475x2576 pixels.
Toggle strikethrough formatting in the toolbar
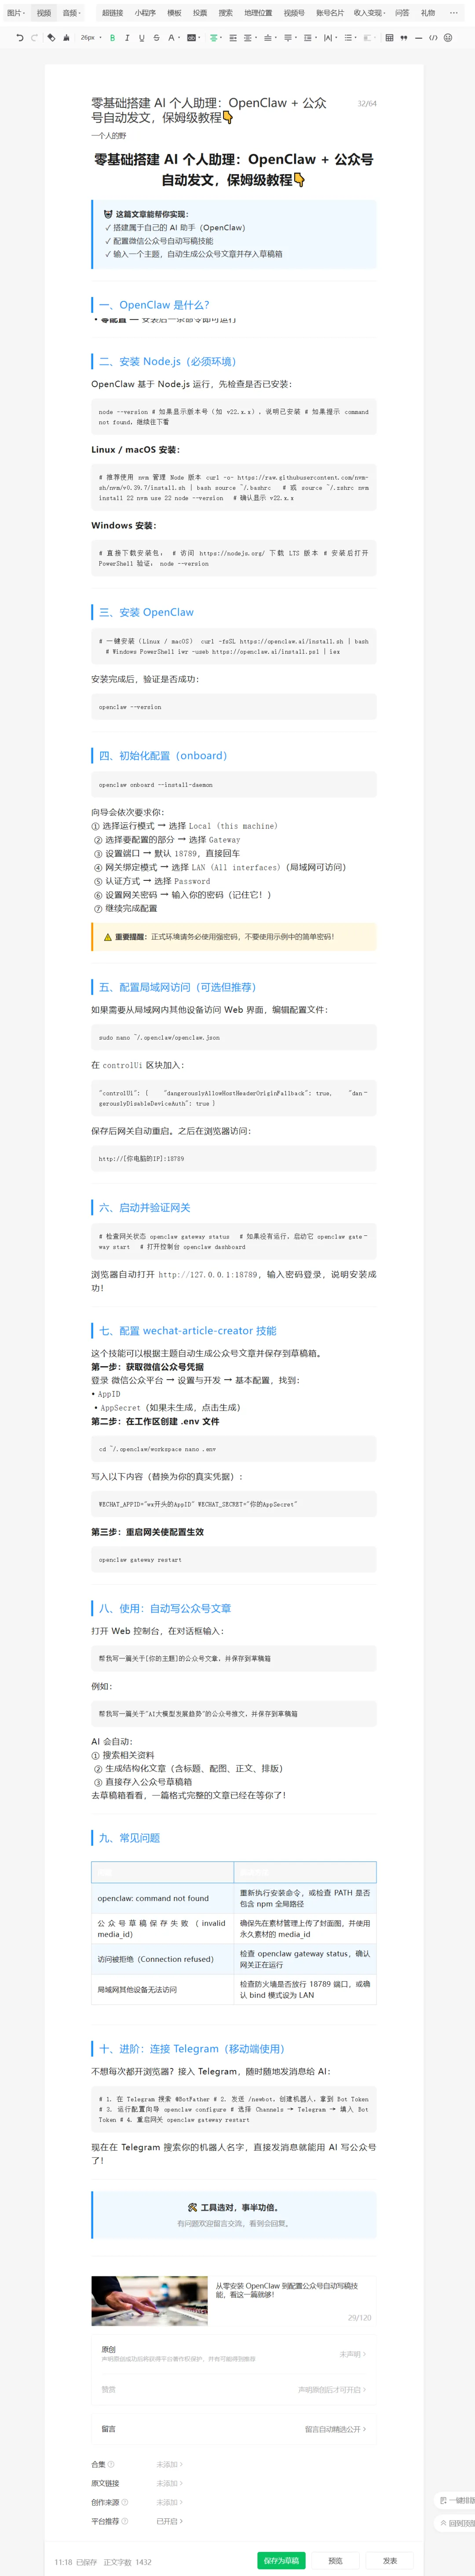(x=156, y=38)
